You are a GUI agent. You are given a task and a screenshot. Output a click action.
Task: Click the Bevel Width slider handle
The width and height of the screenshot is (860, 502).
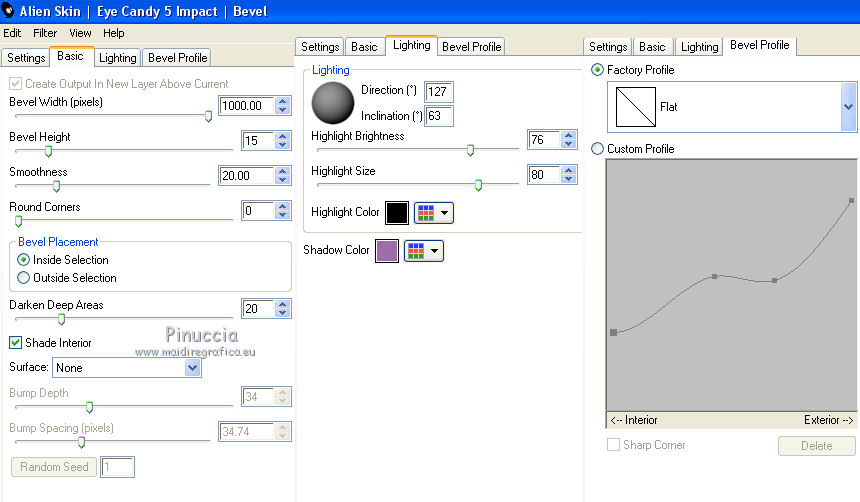[208, 116]
